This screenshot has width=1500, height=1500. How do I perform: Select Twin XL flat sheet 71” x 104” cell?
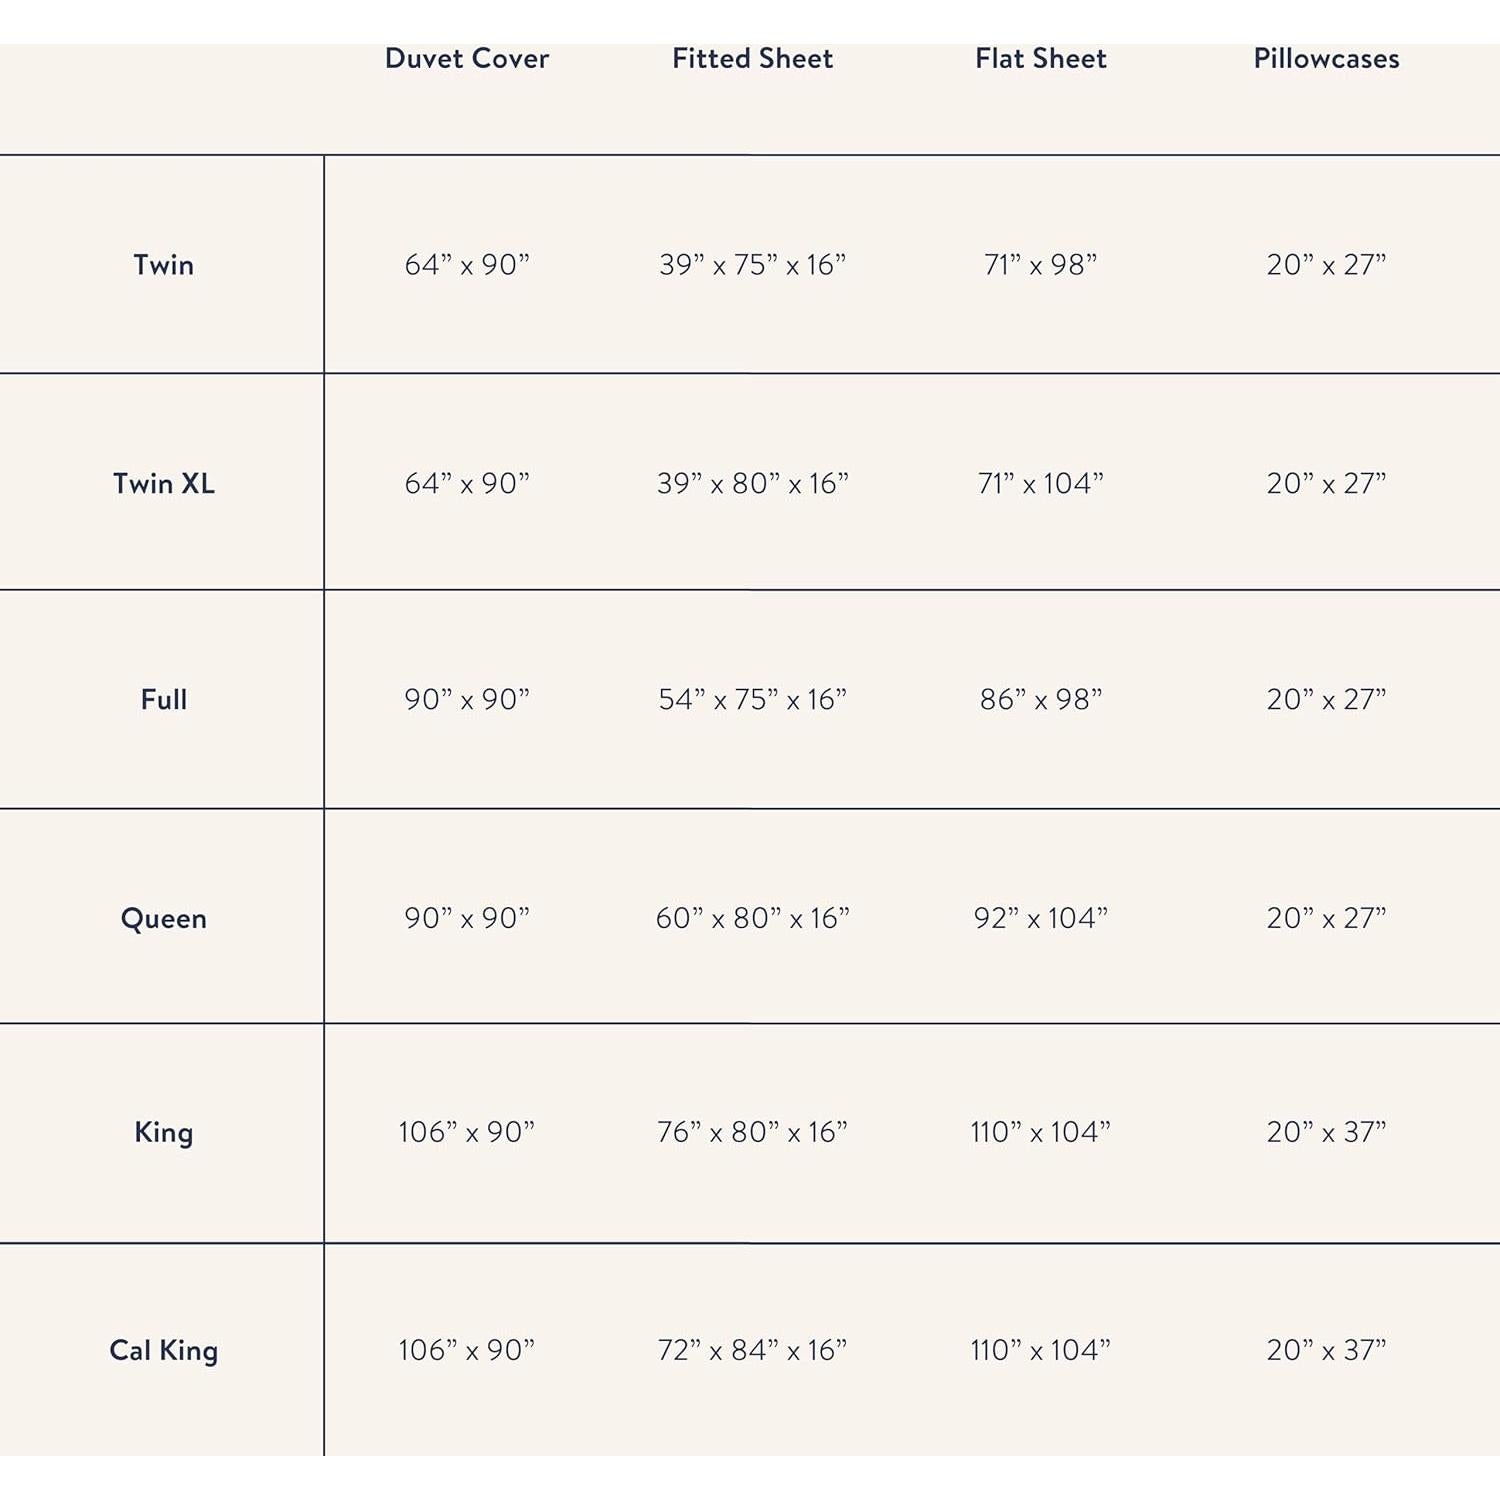[x=1040, y=484]
